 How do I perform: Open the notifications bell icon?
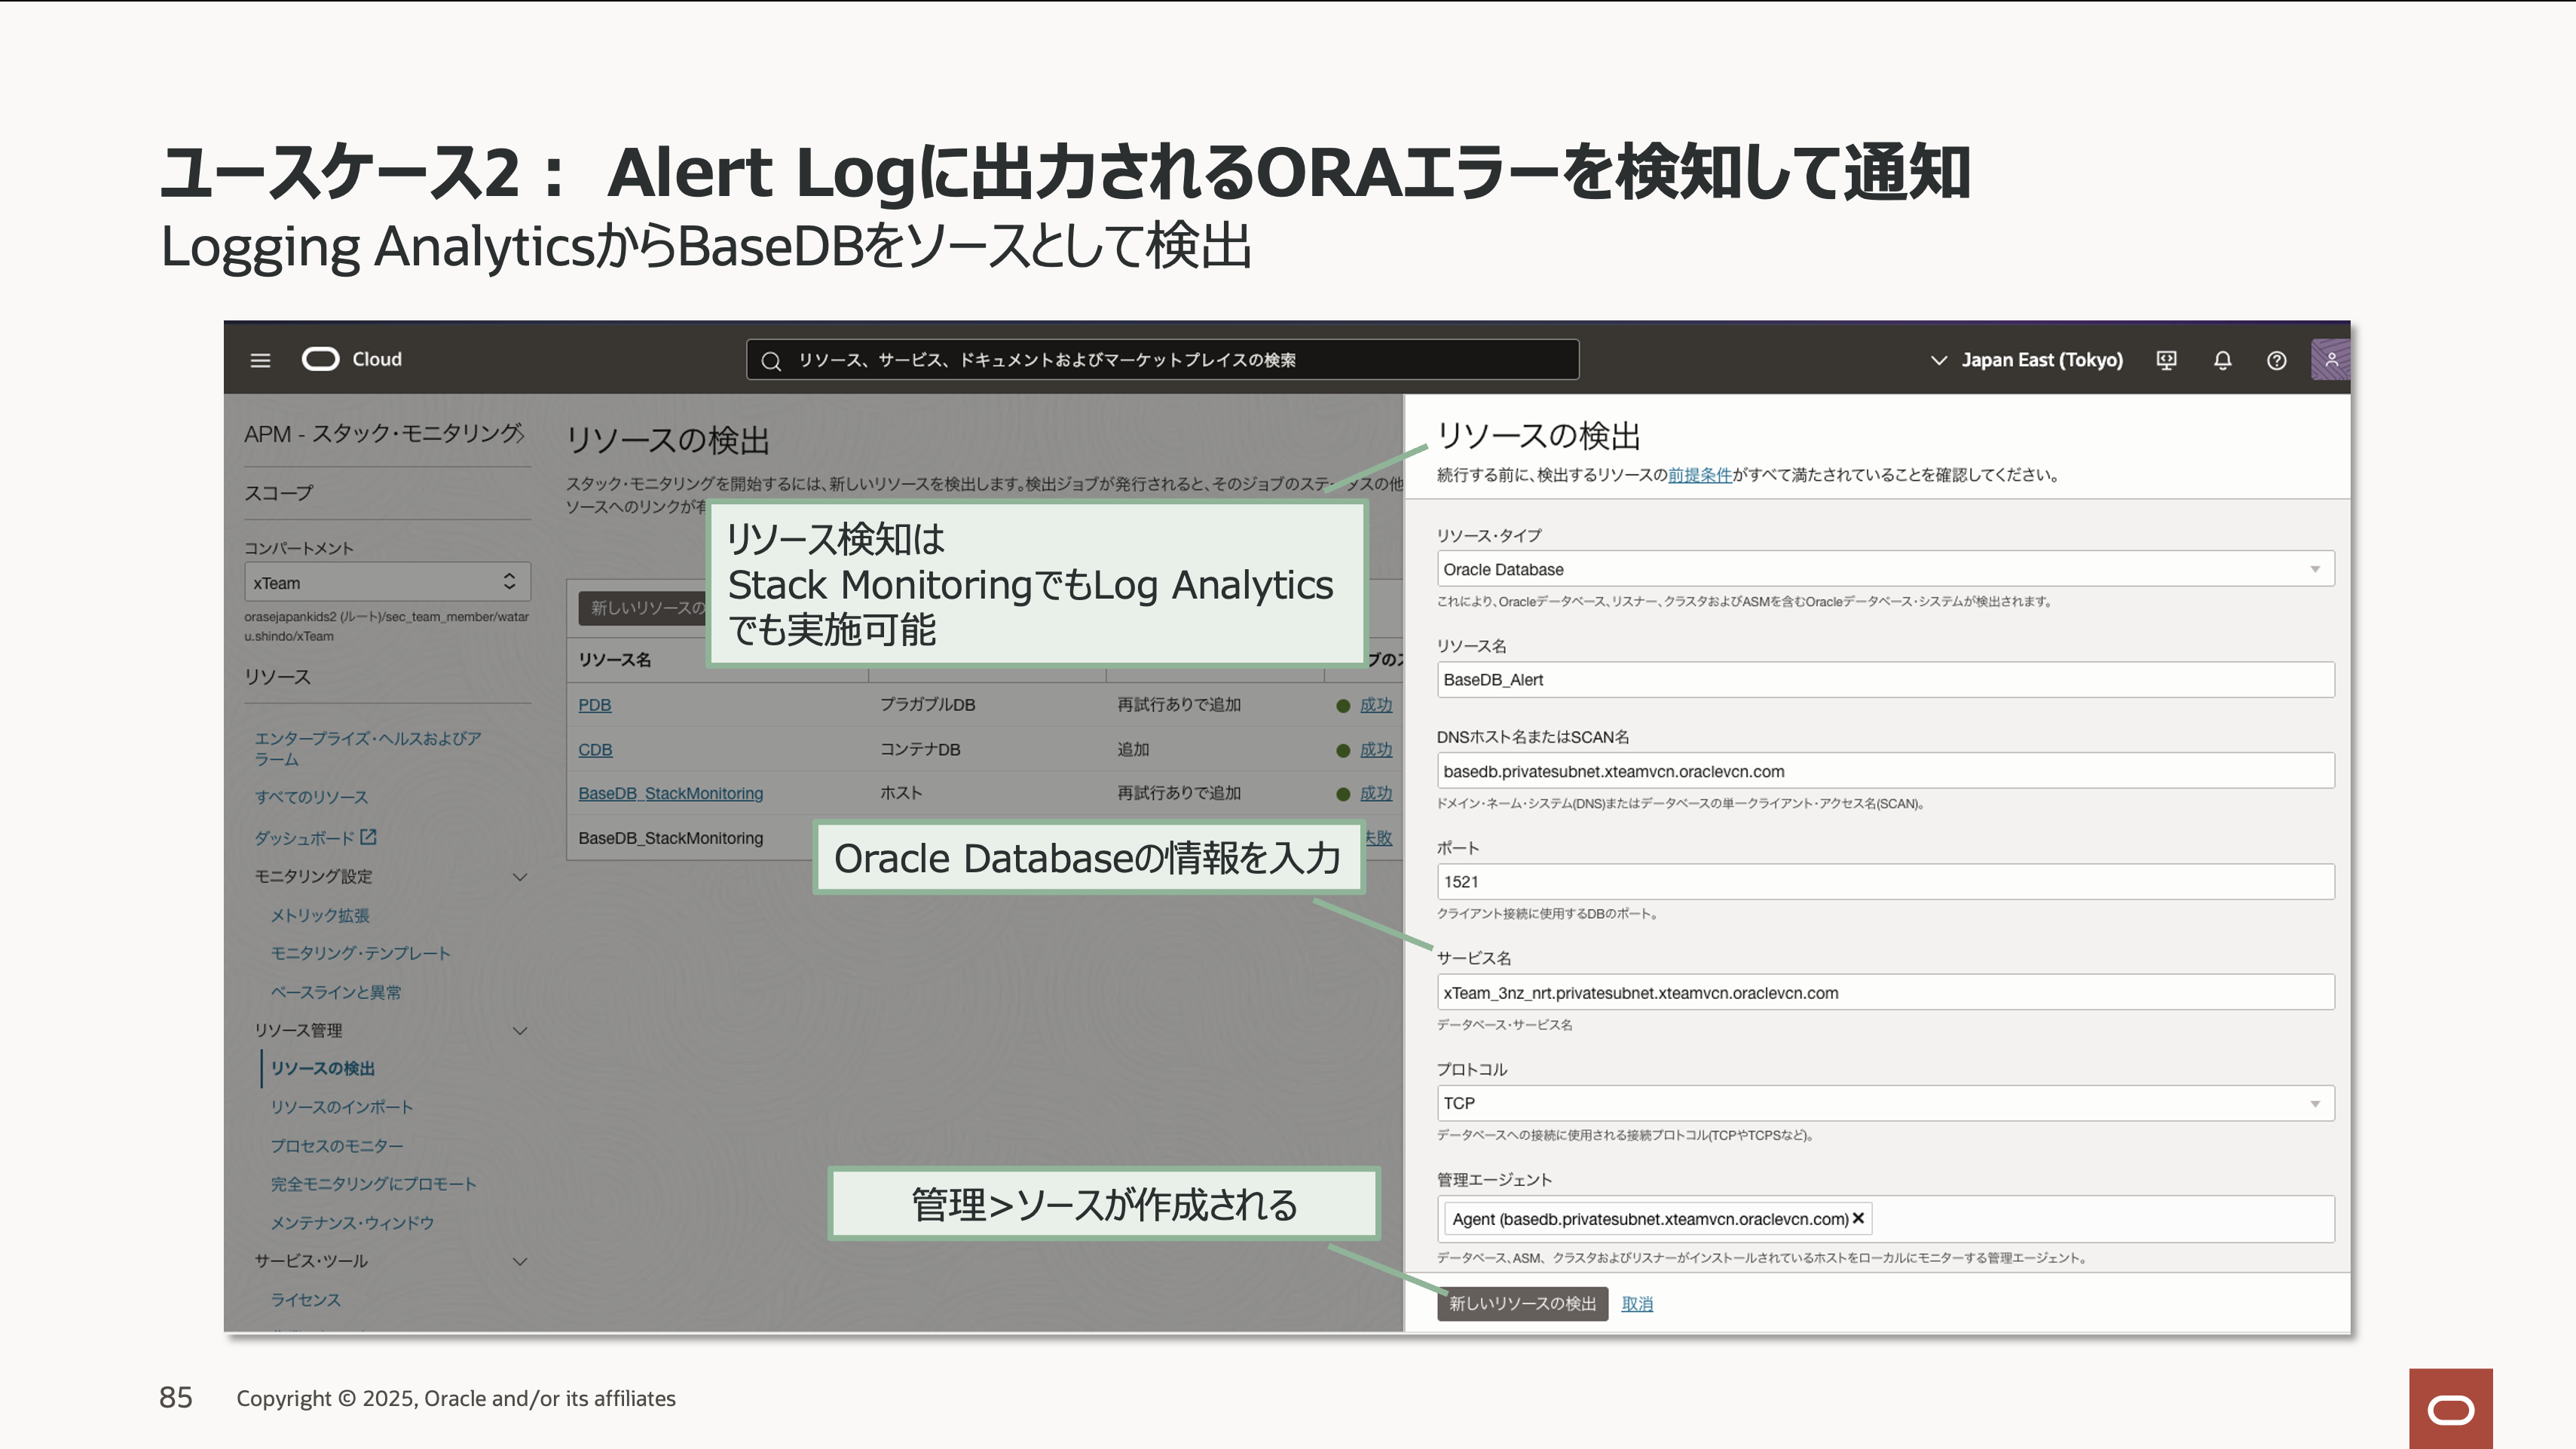(2222, 360)
